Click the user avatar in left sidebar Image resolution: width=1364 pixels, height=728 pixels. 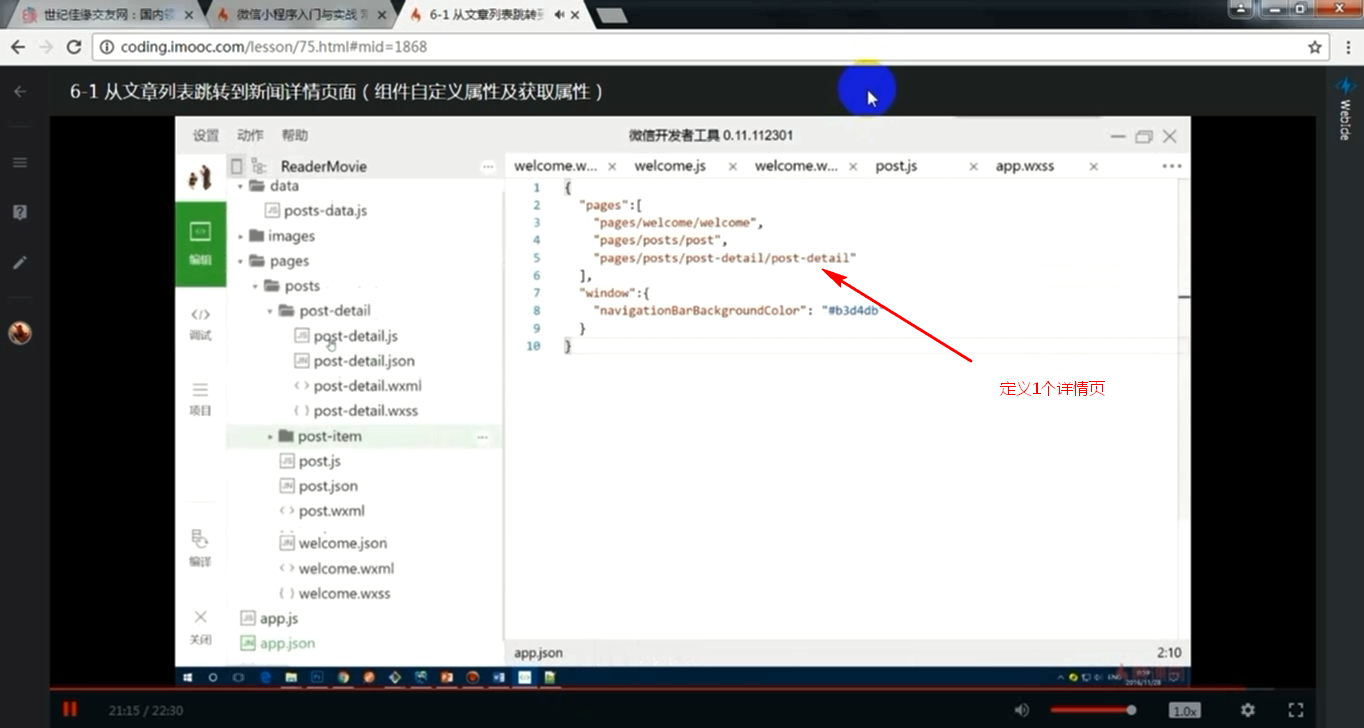point(19,332)
